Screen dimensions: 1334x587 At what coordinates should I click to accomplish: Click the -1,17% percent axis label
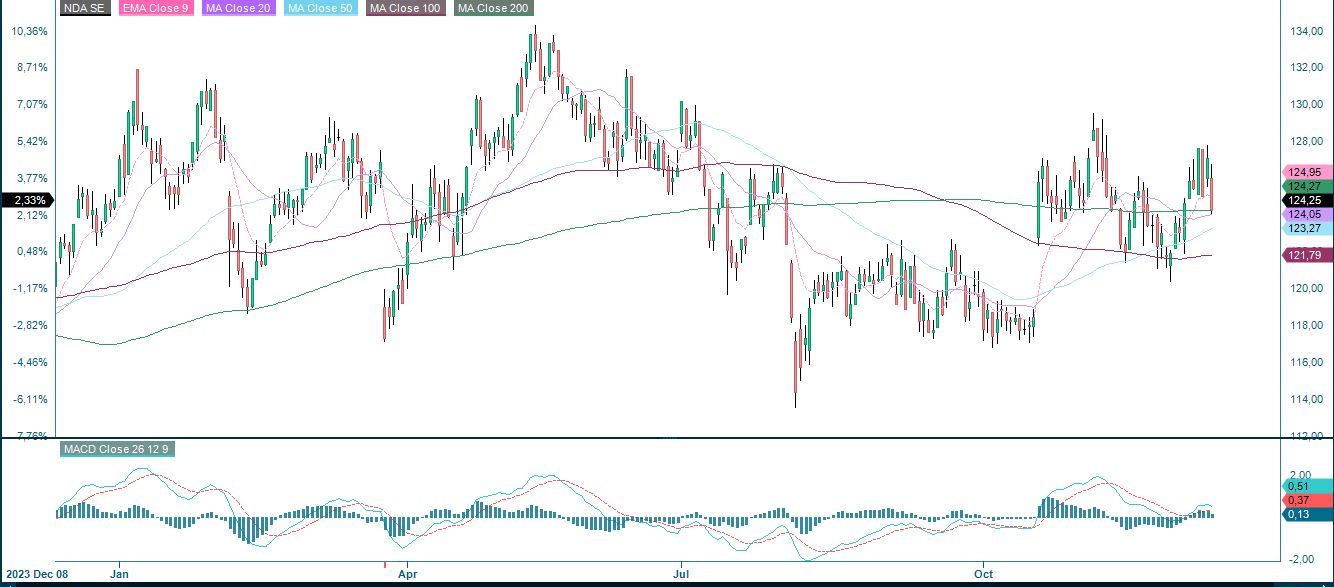(x=29, y=288)
